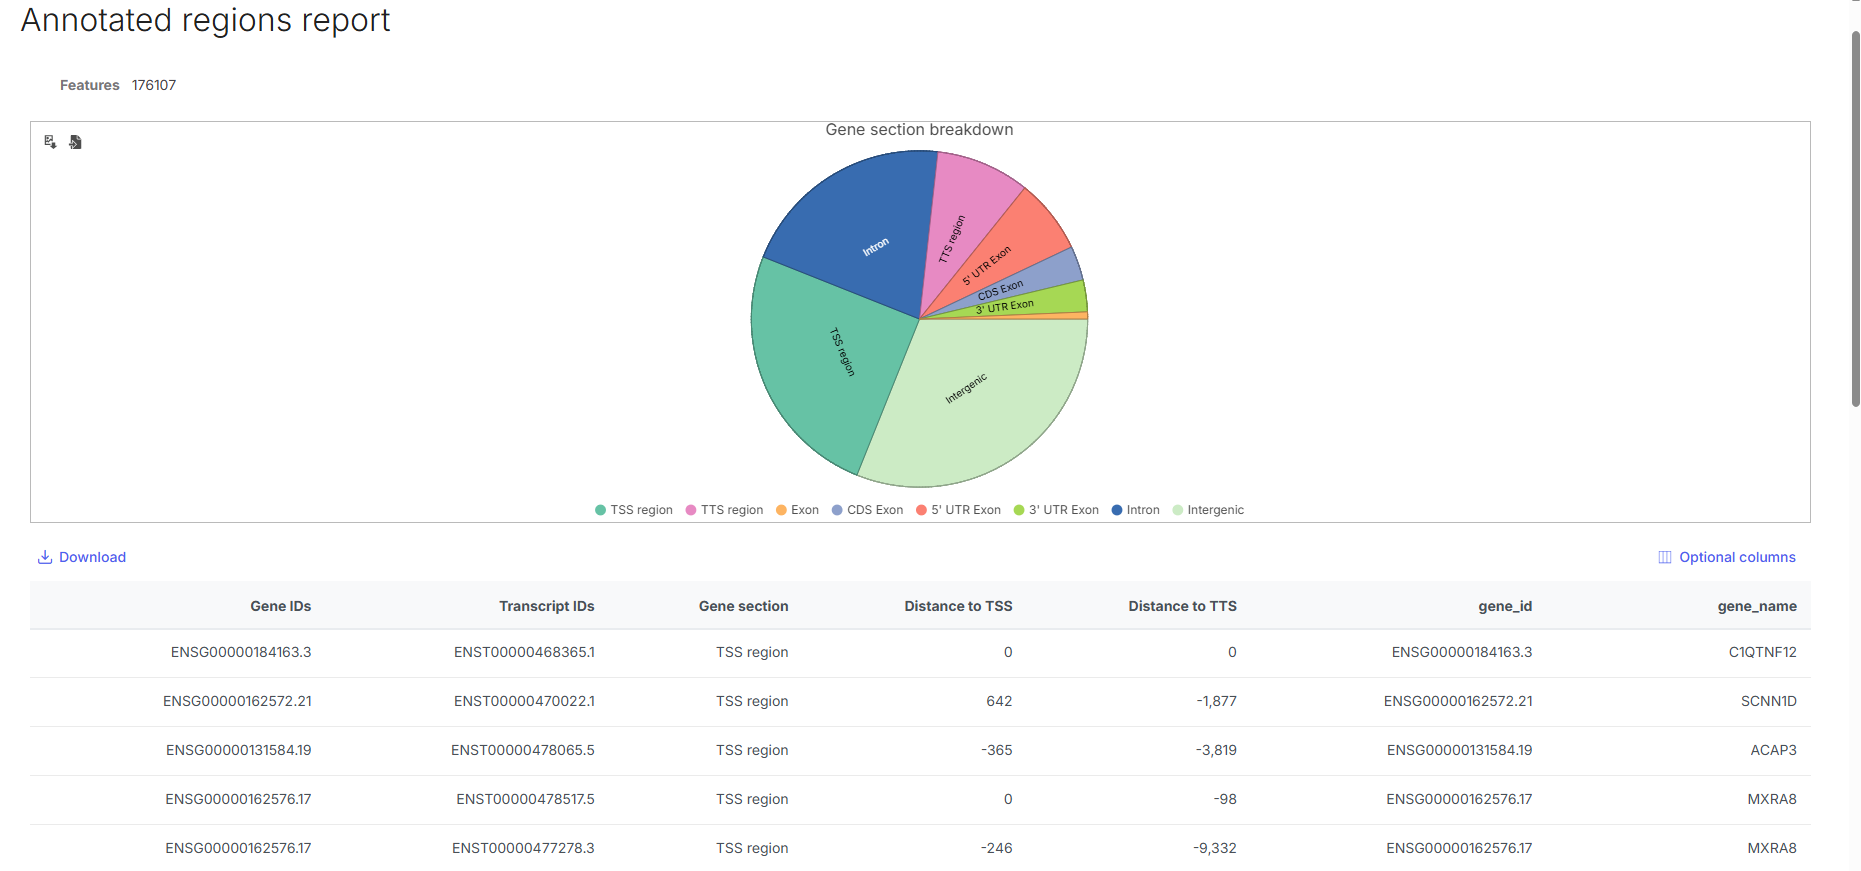The image size is (1861, 871).
Task: Toggle the CDS Exon legend item
Action: pyautogui.click(x=867, y=510)
